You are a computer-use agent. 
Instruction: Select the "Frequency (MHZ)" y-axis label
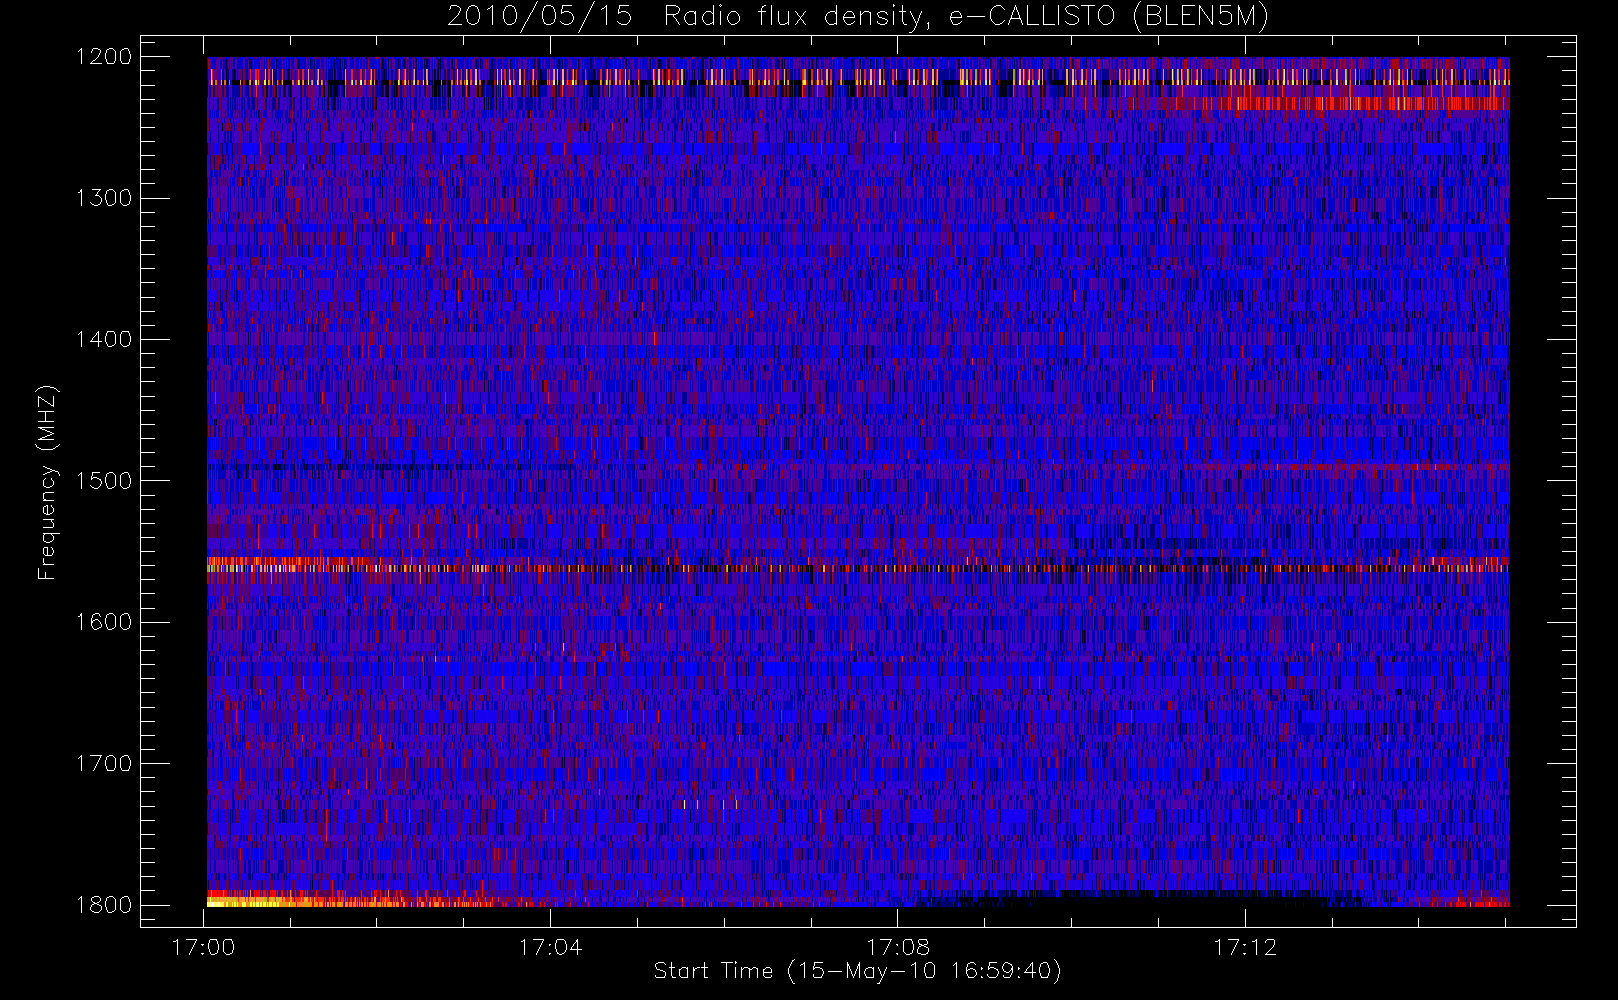47,482
